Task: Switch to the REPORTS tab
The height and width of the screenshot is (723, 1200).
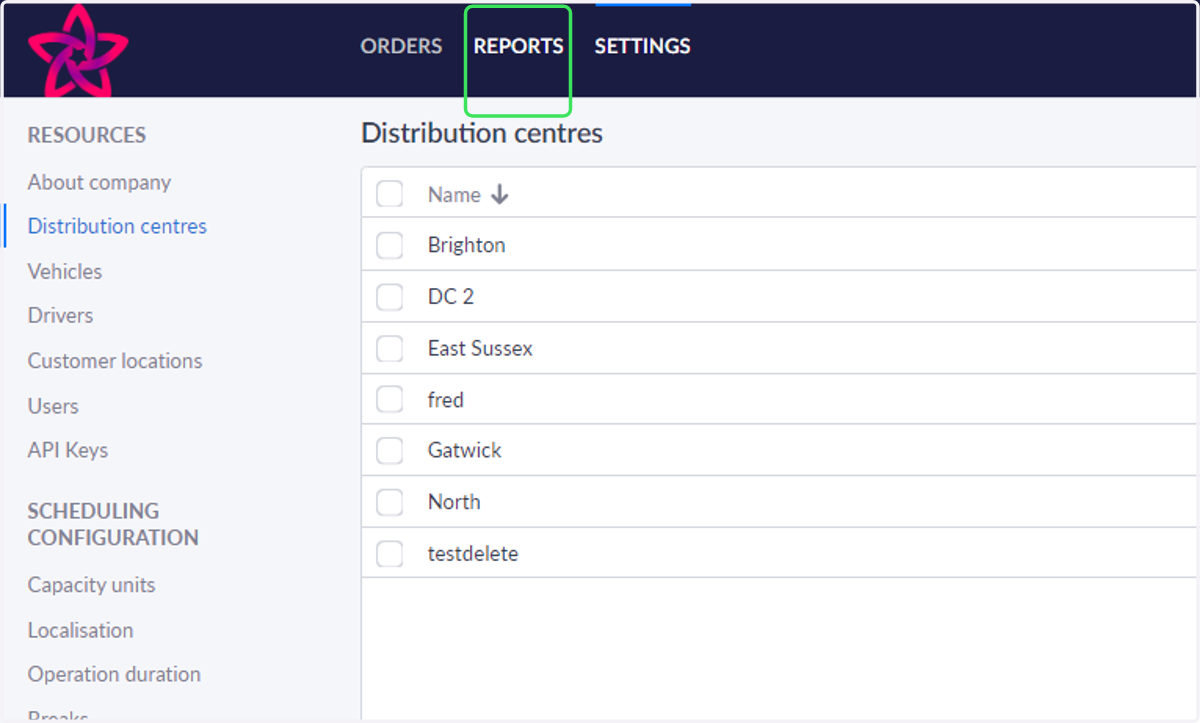Action: tap(518, 46)
